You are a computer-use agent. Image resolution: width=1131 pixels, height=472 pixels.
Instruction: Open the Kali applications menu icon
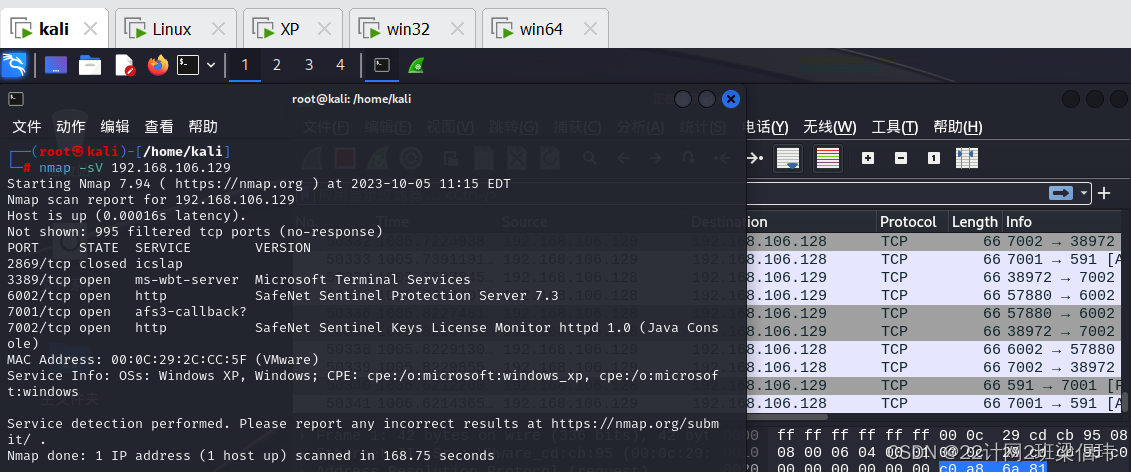point(14,66)
